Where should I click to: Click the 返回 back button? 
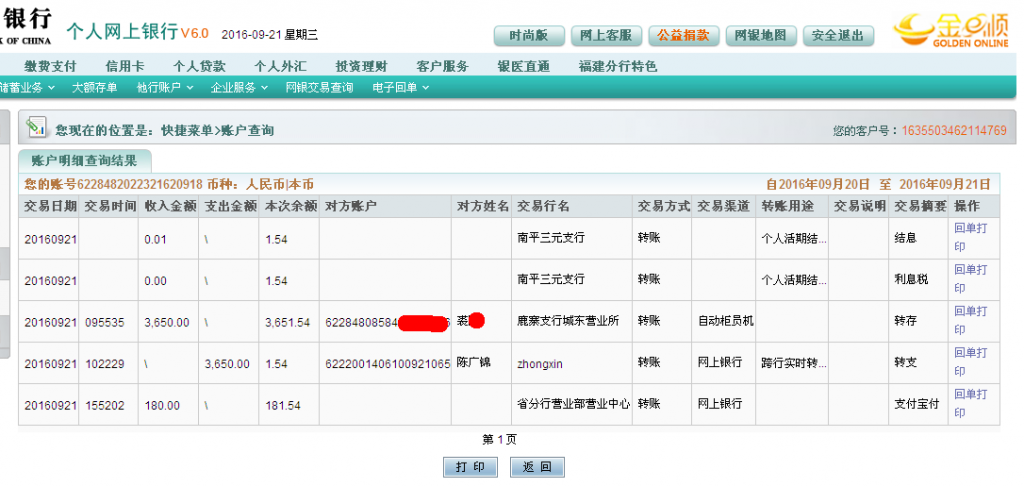coord(537,467)
